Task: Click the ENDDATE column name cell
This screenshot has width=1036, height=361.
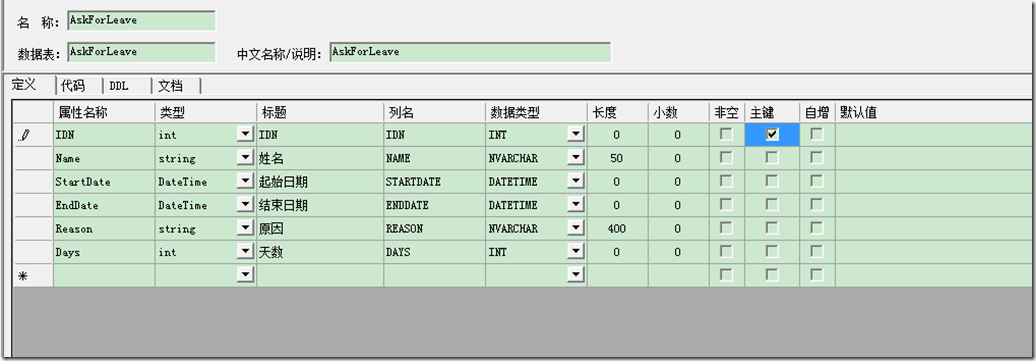Action: tap(434, 206)
